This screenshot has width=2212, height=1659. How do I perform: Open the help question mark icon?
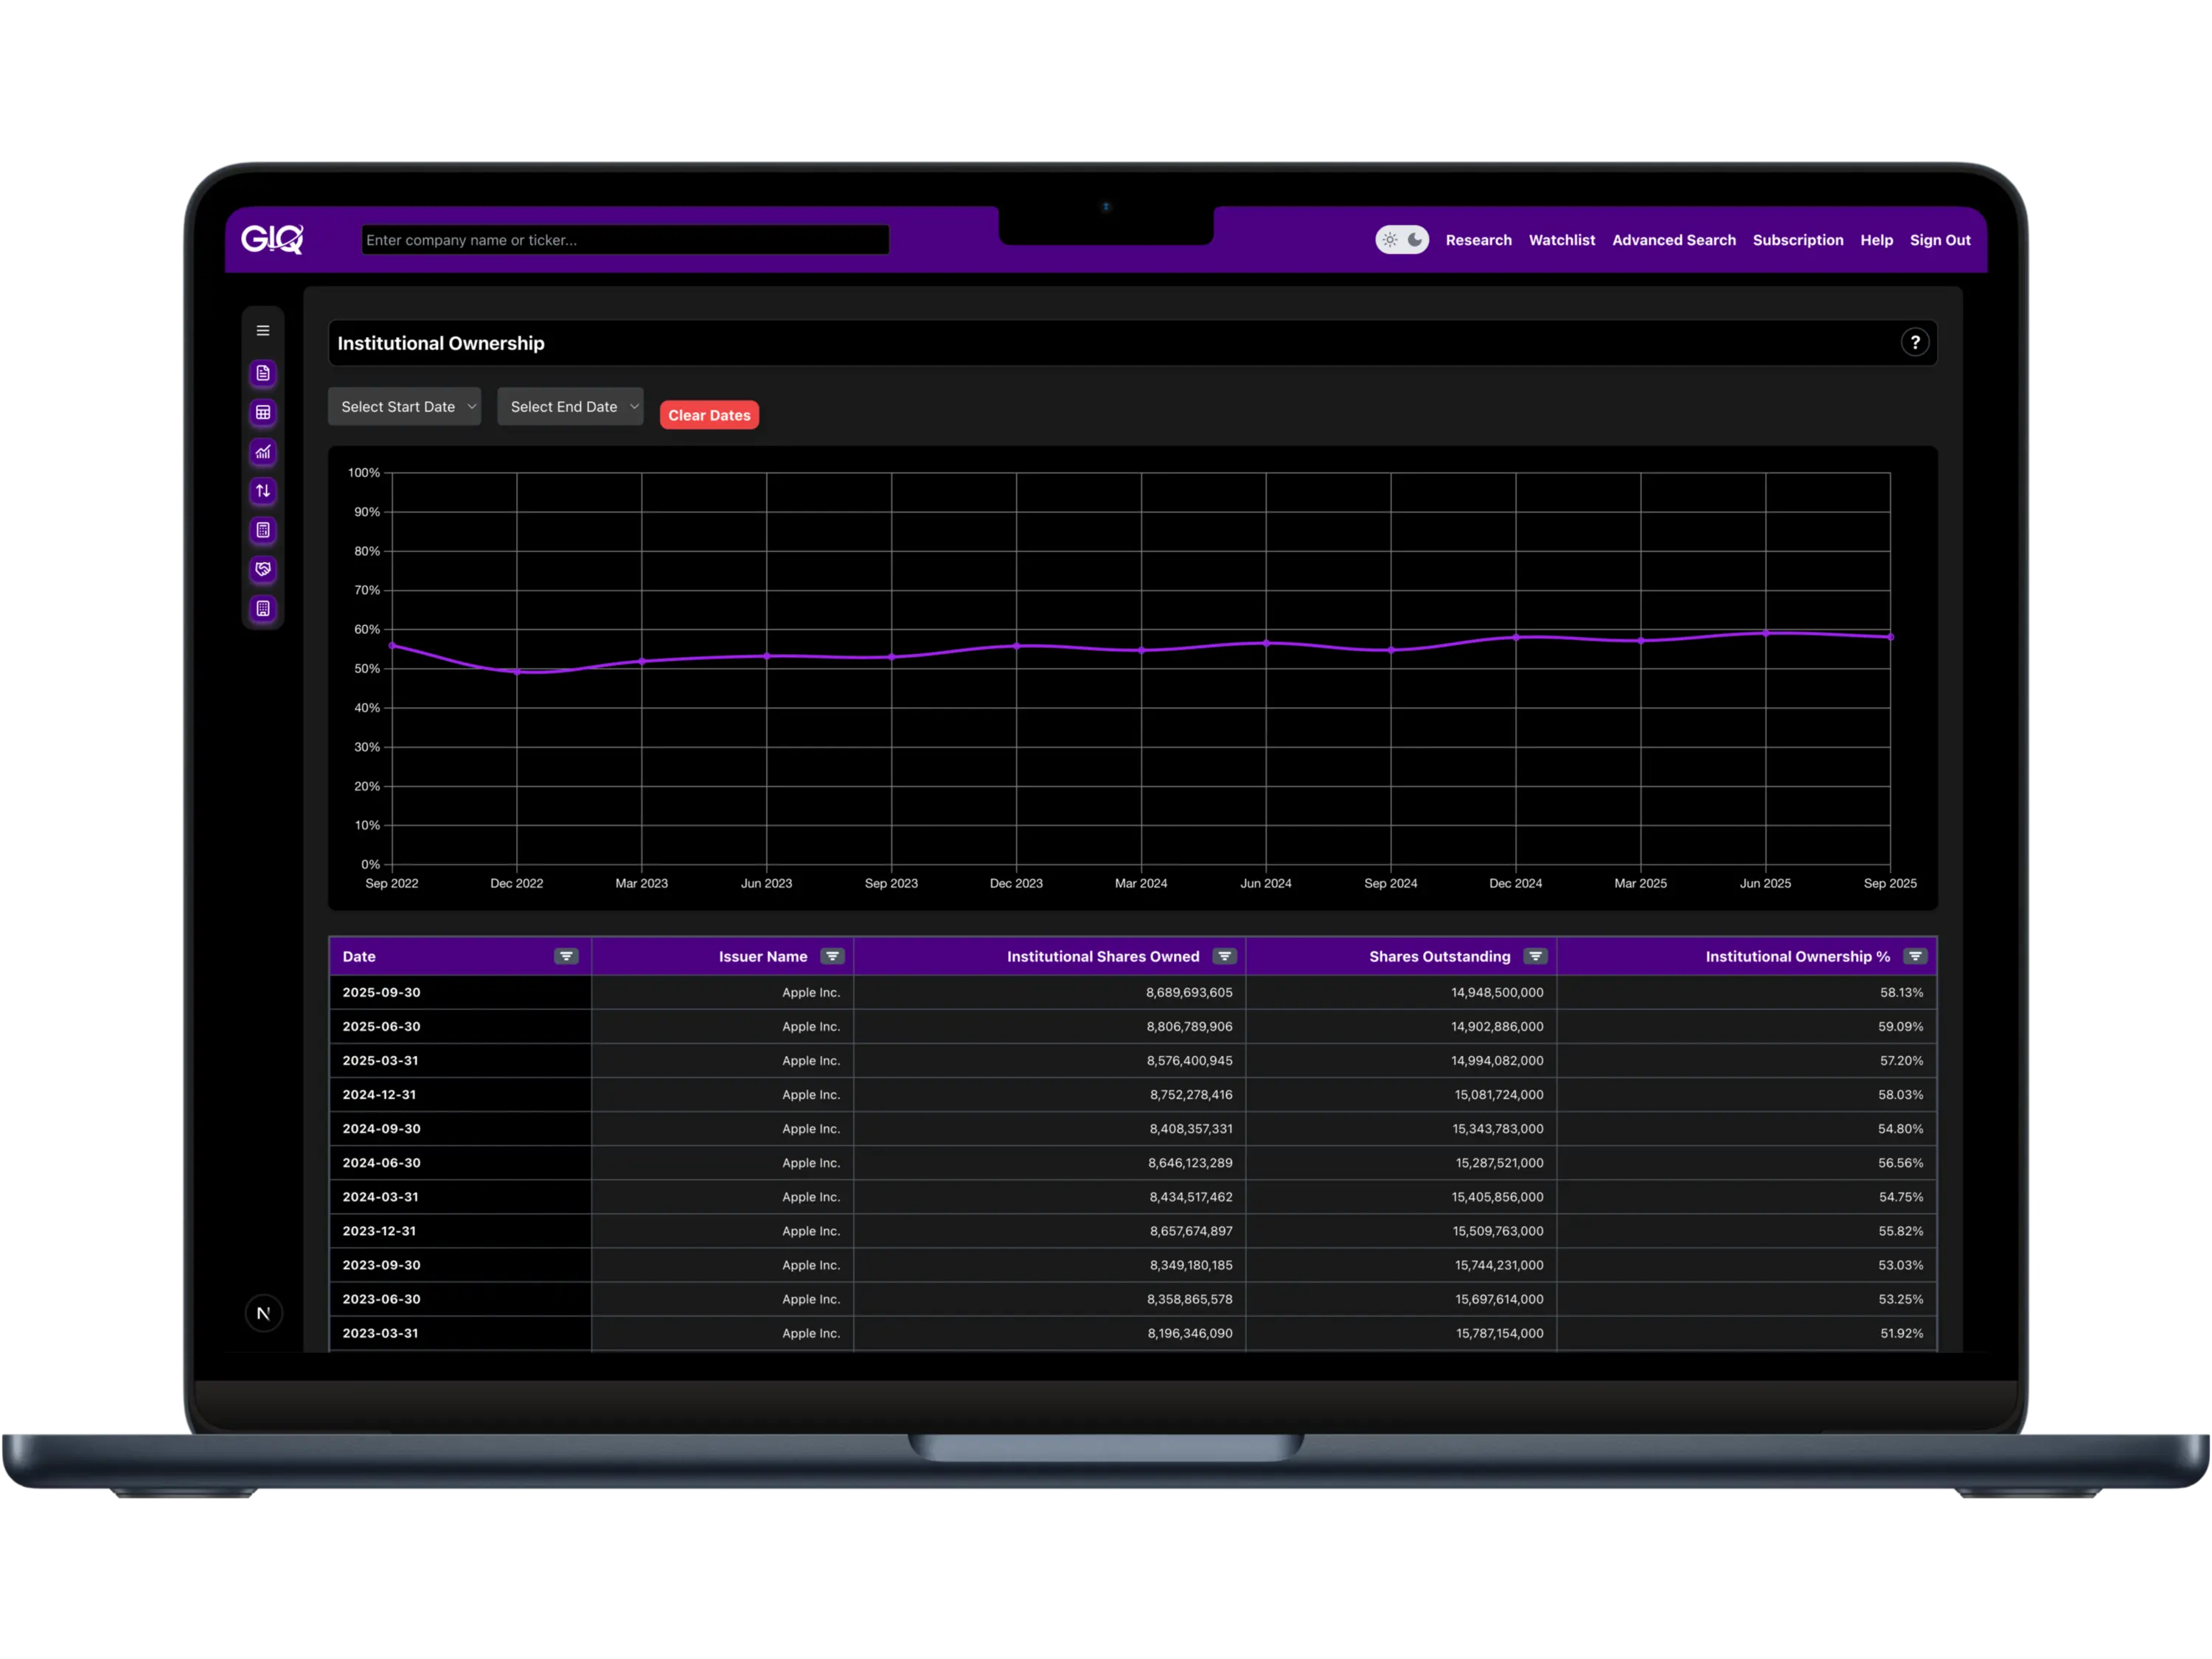pos(1916,342)
